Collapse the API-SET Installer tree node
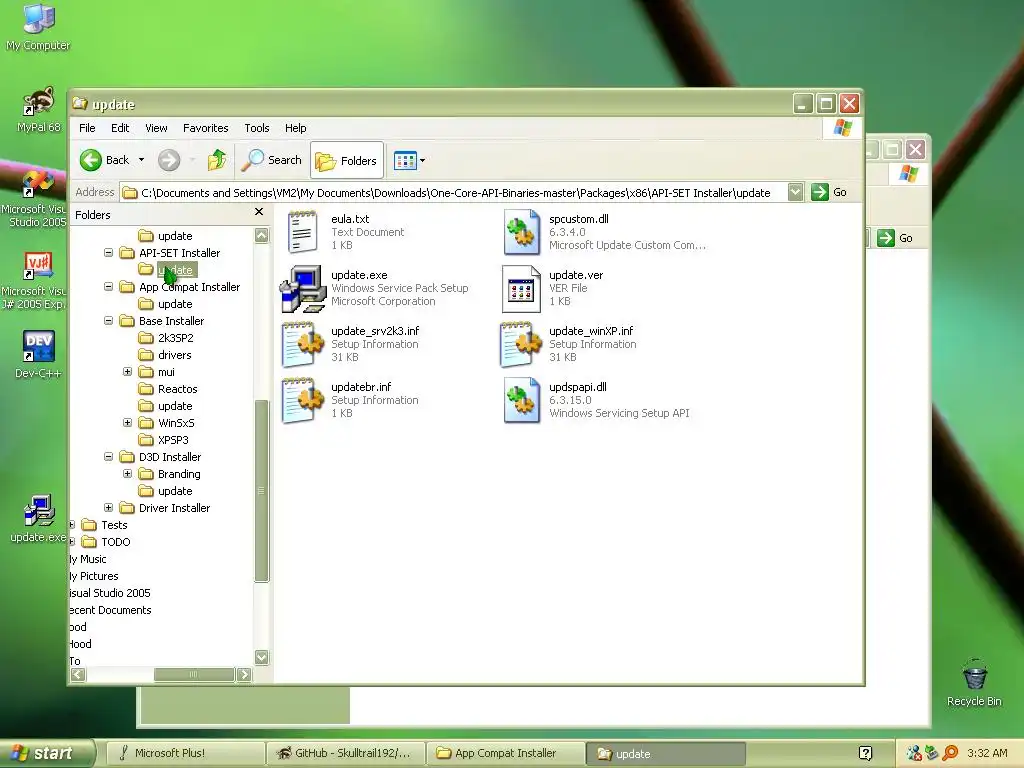Screen dimensions: 1024x768 tap(108, 253)
